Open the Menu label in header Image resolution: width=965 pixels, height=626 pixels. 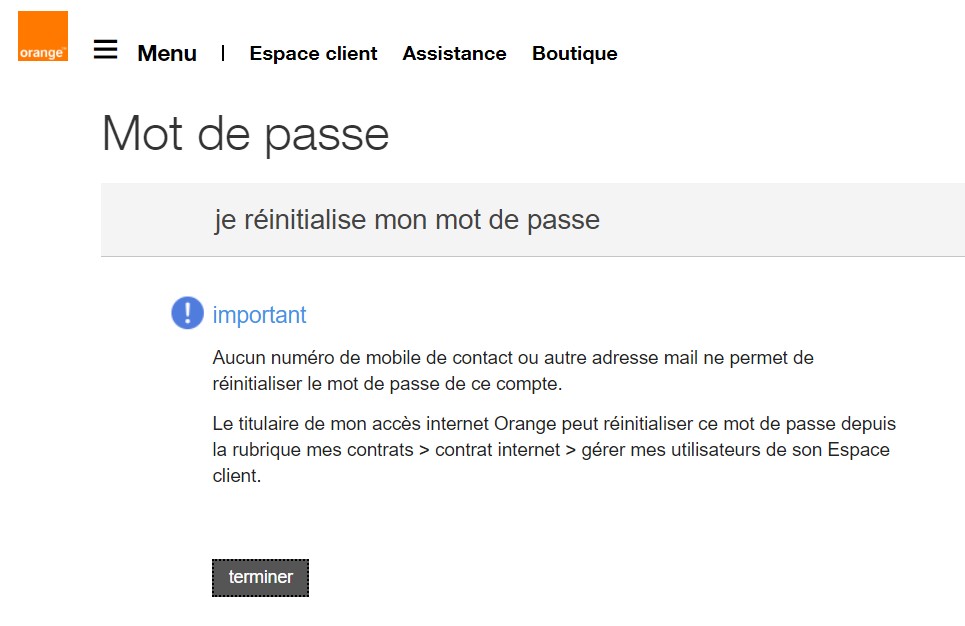pyautogui.click(x=167, y=54)
